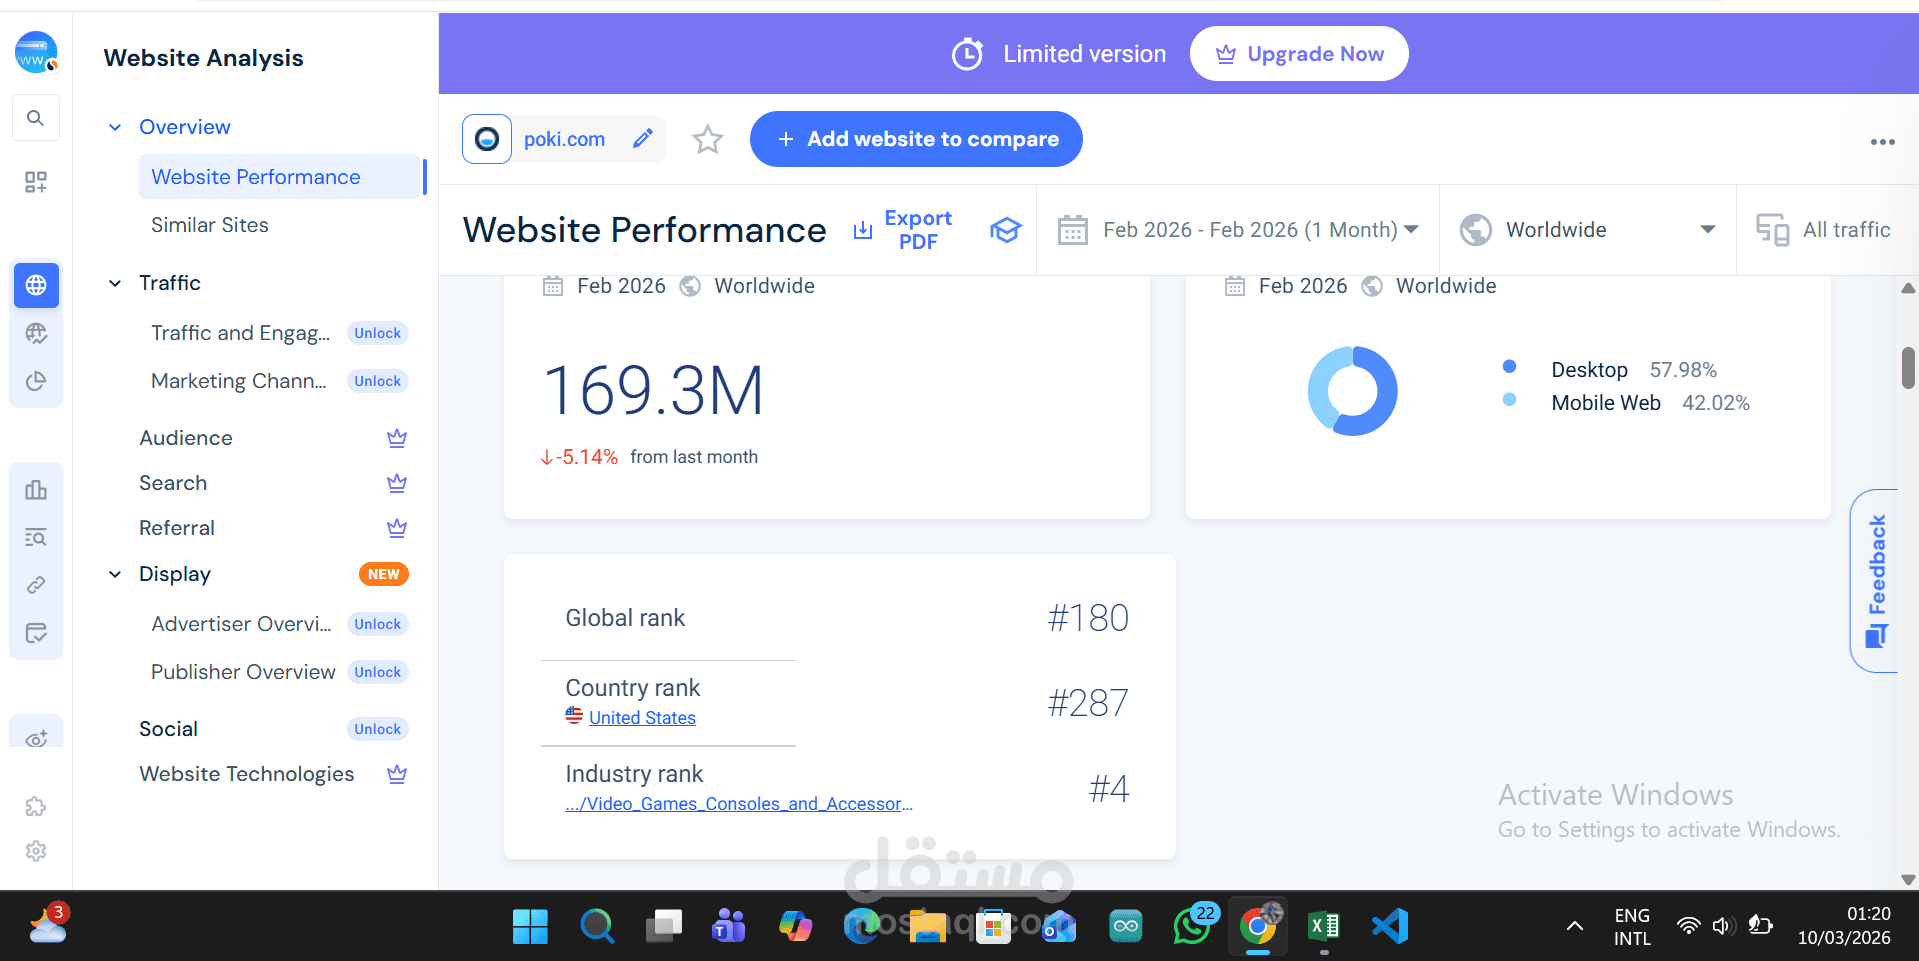Click the page vertical scrollbar thumb
Viewport: 1919px width, 961px height.
click(x=1908, y=367)
